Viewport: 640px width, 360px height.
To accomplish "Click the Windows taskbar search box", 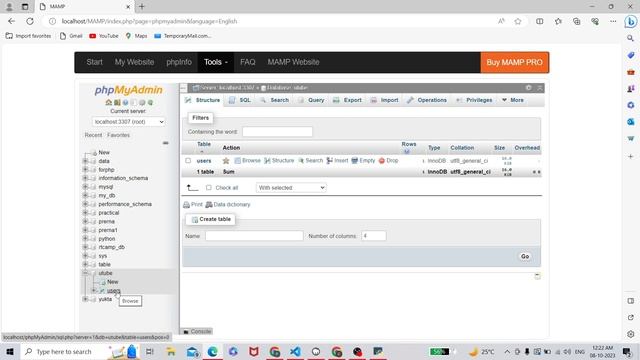I will click(x=64, y=351).
